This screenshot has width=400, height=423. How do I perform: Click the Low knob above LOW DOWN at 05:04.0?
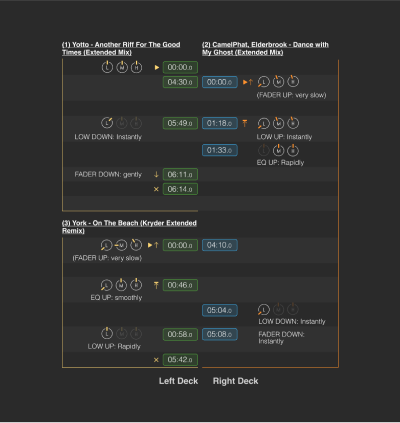[x=263, y=310]
